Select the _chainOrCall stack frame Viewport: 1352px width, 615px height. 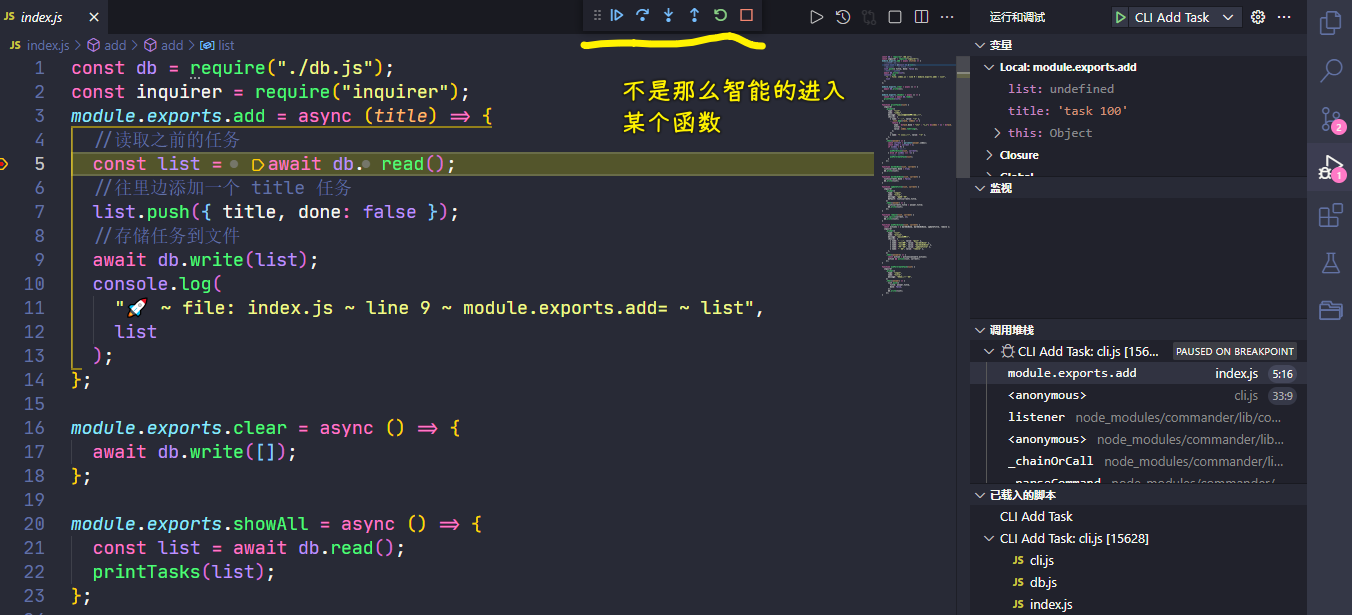(x=1138, y=462)
